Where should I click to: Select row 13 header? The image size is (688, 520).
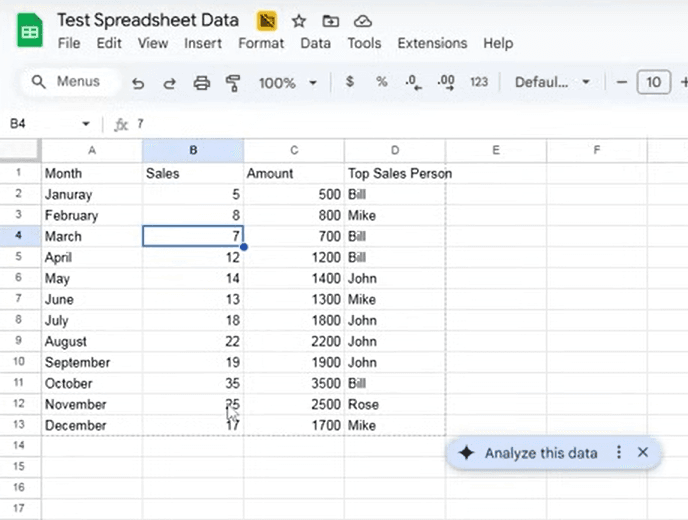[19, 425]
